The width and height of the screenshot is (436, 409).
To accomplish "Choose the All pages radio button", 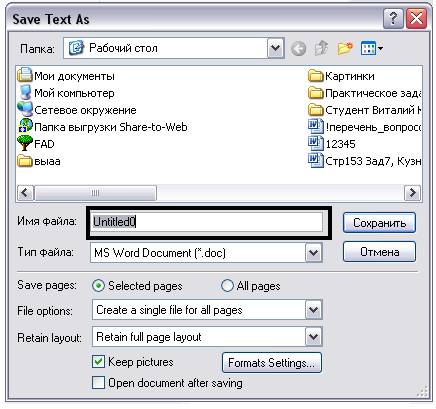I will click(227, 286).
